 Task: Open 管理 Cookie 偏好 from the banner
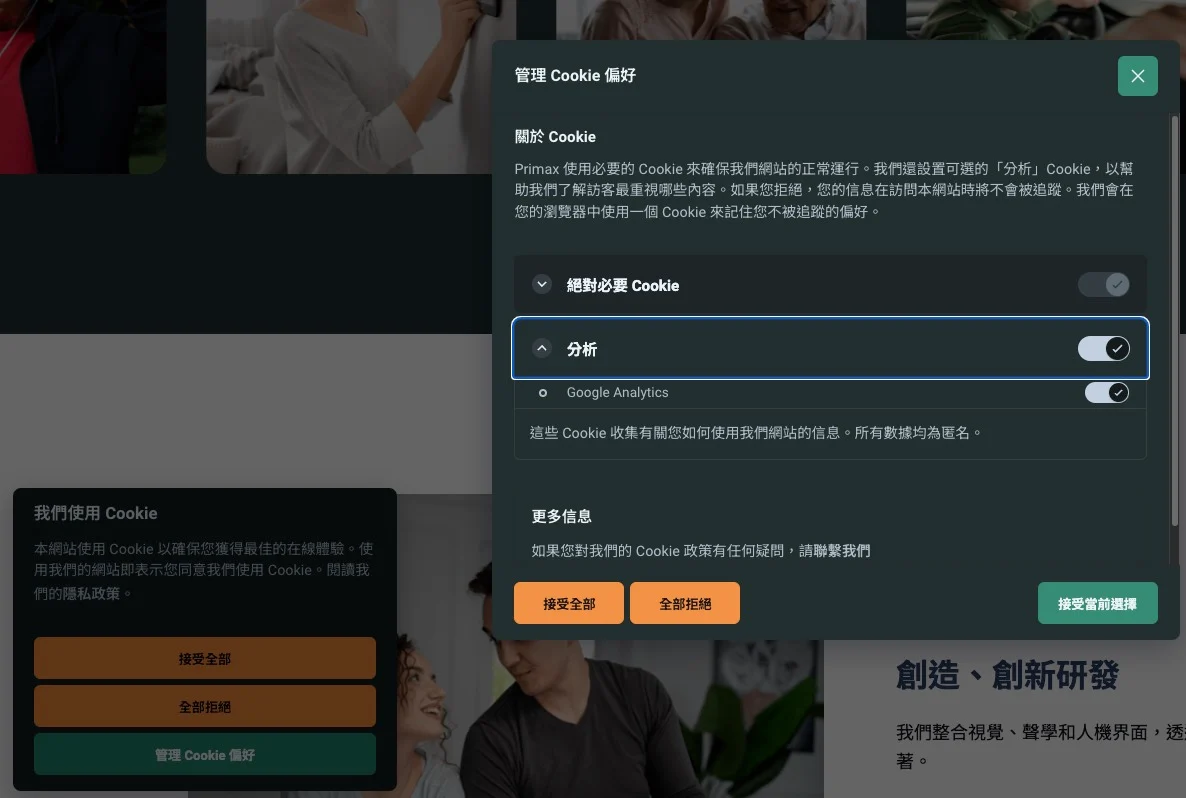coord(205,755)
